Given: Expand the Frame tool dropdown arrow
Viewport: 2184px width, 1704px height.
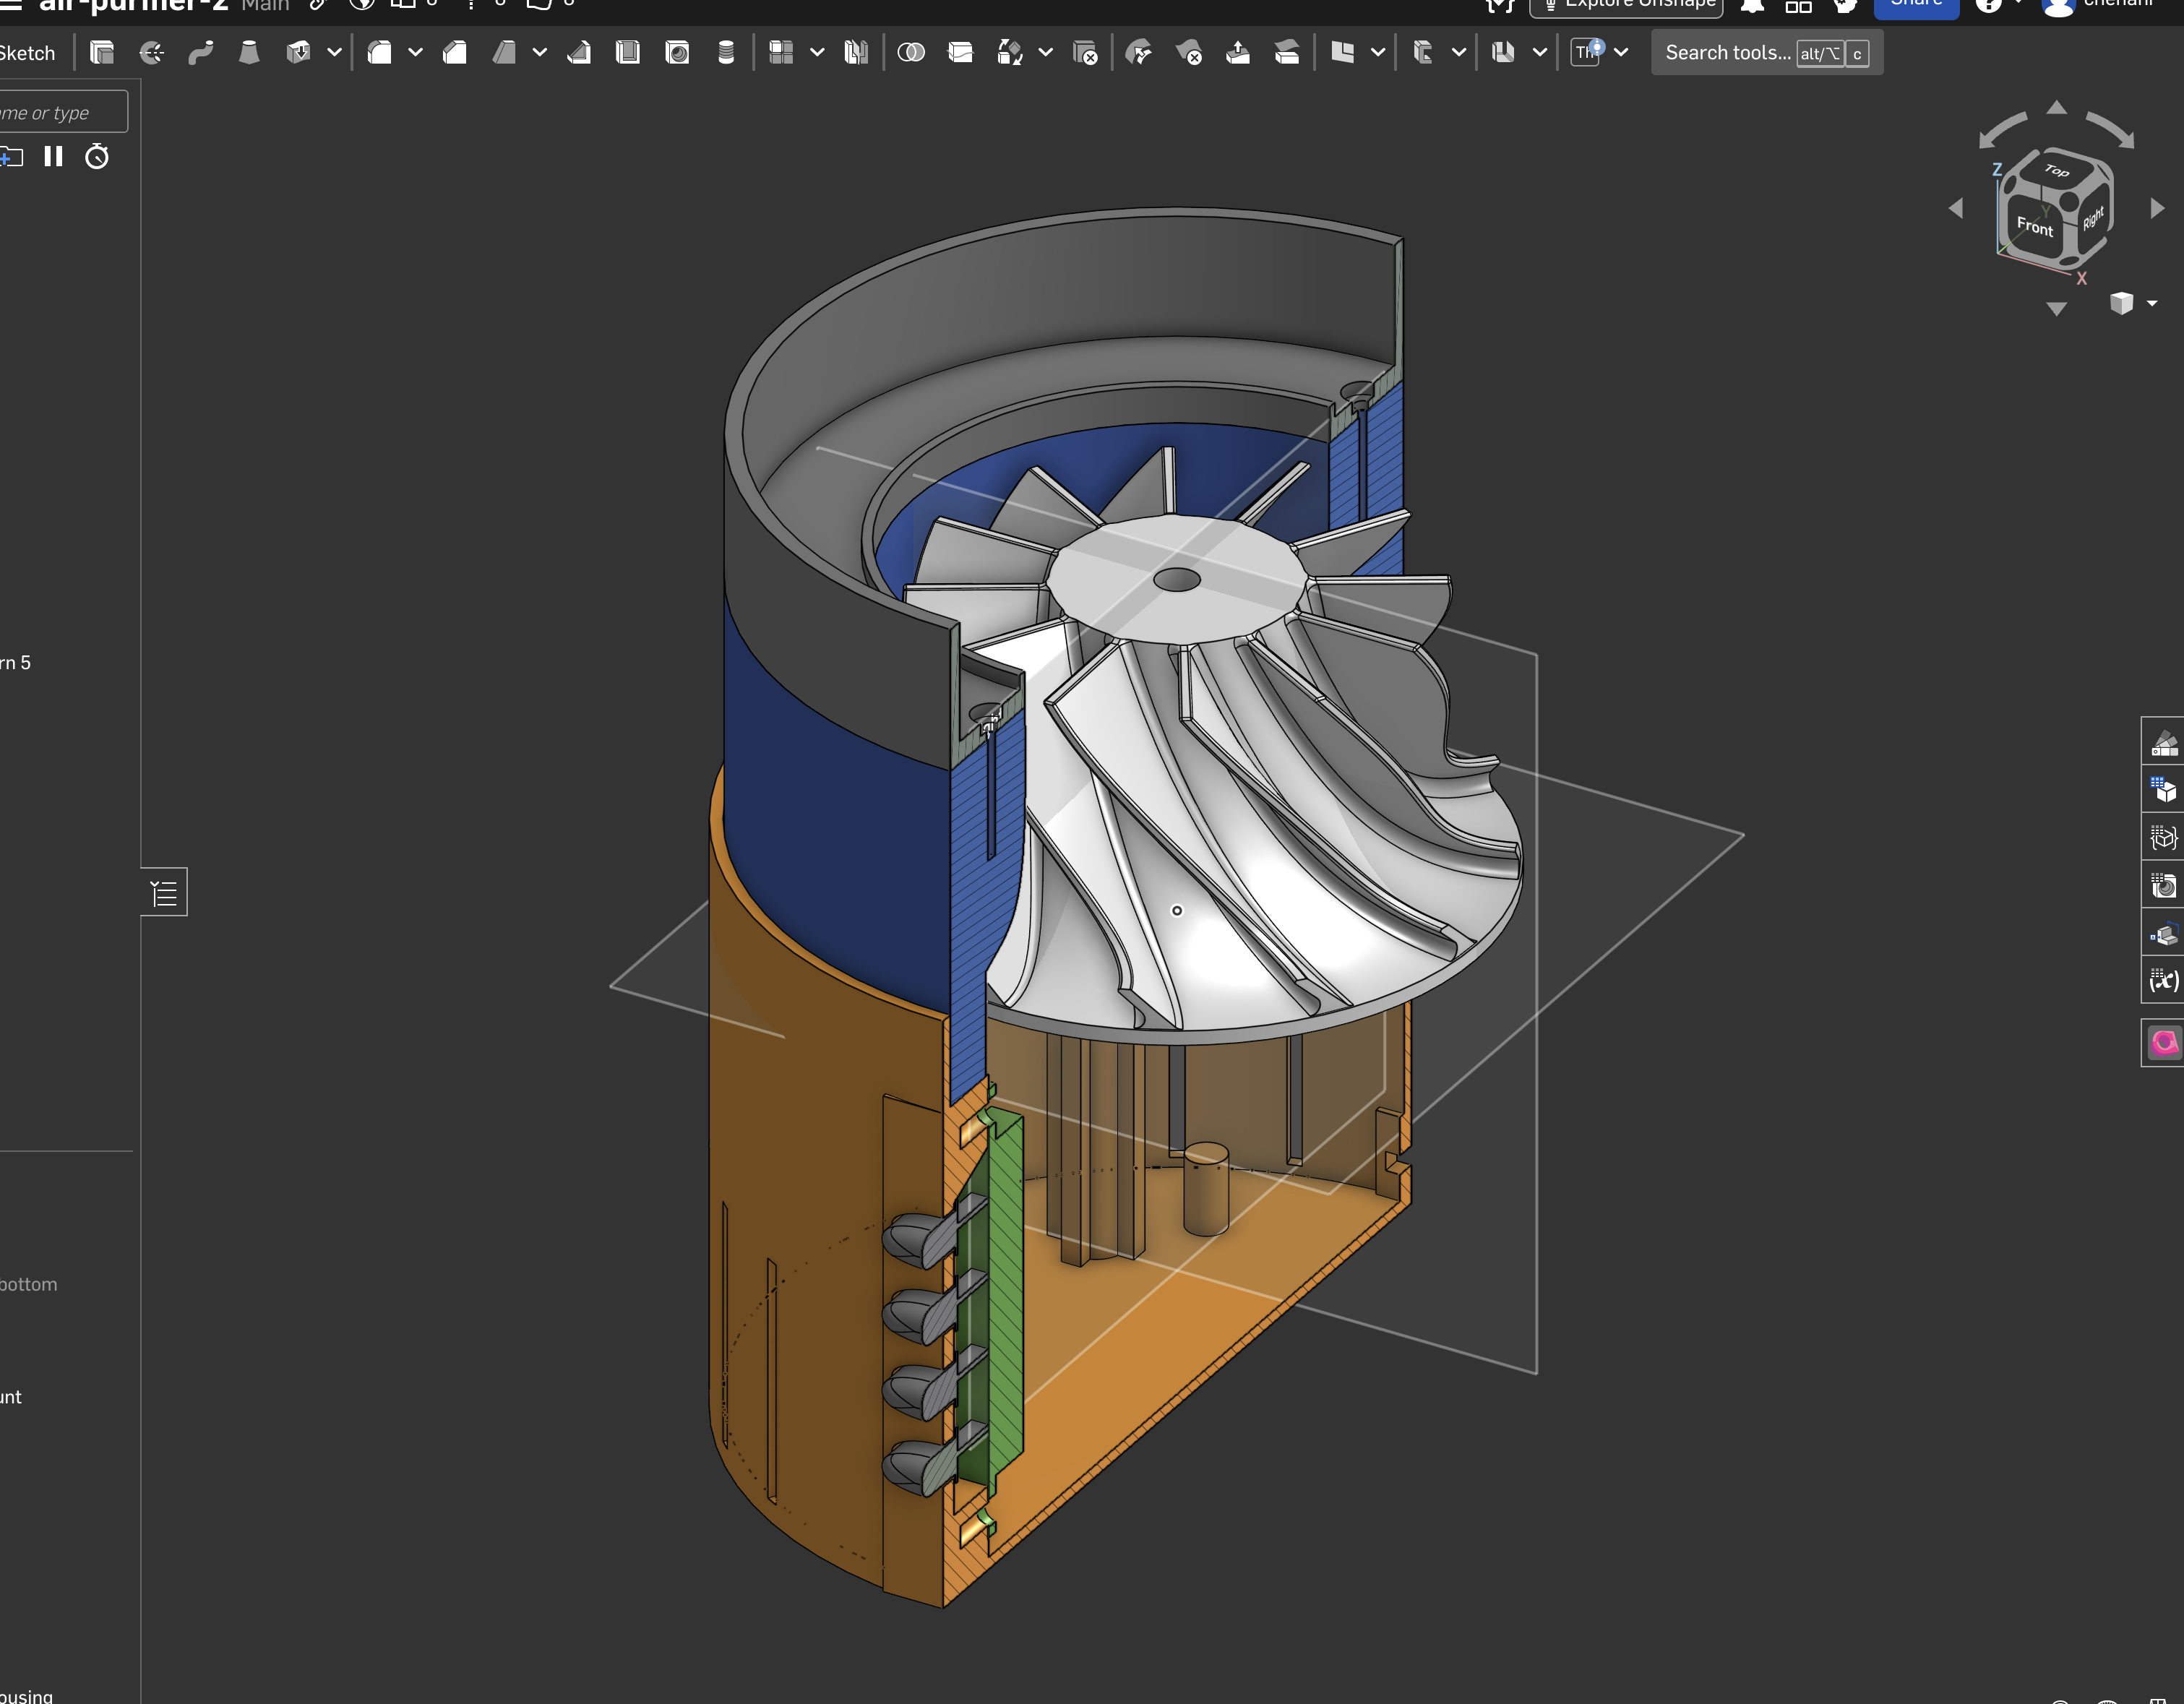Looking at the screenshot, I should [1459, 53].
